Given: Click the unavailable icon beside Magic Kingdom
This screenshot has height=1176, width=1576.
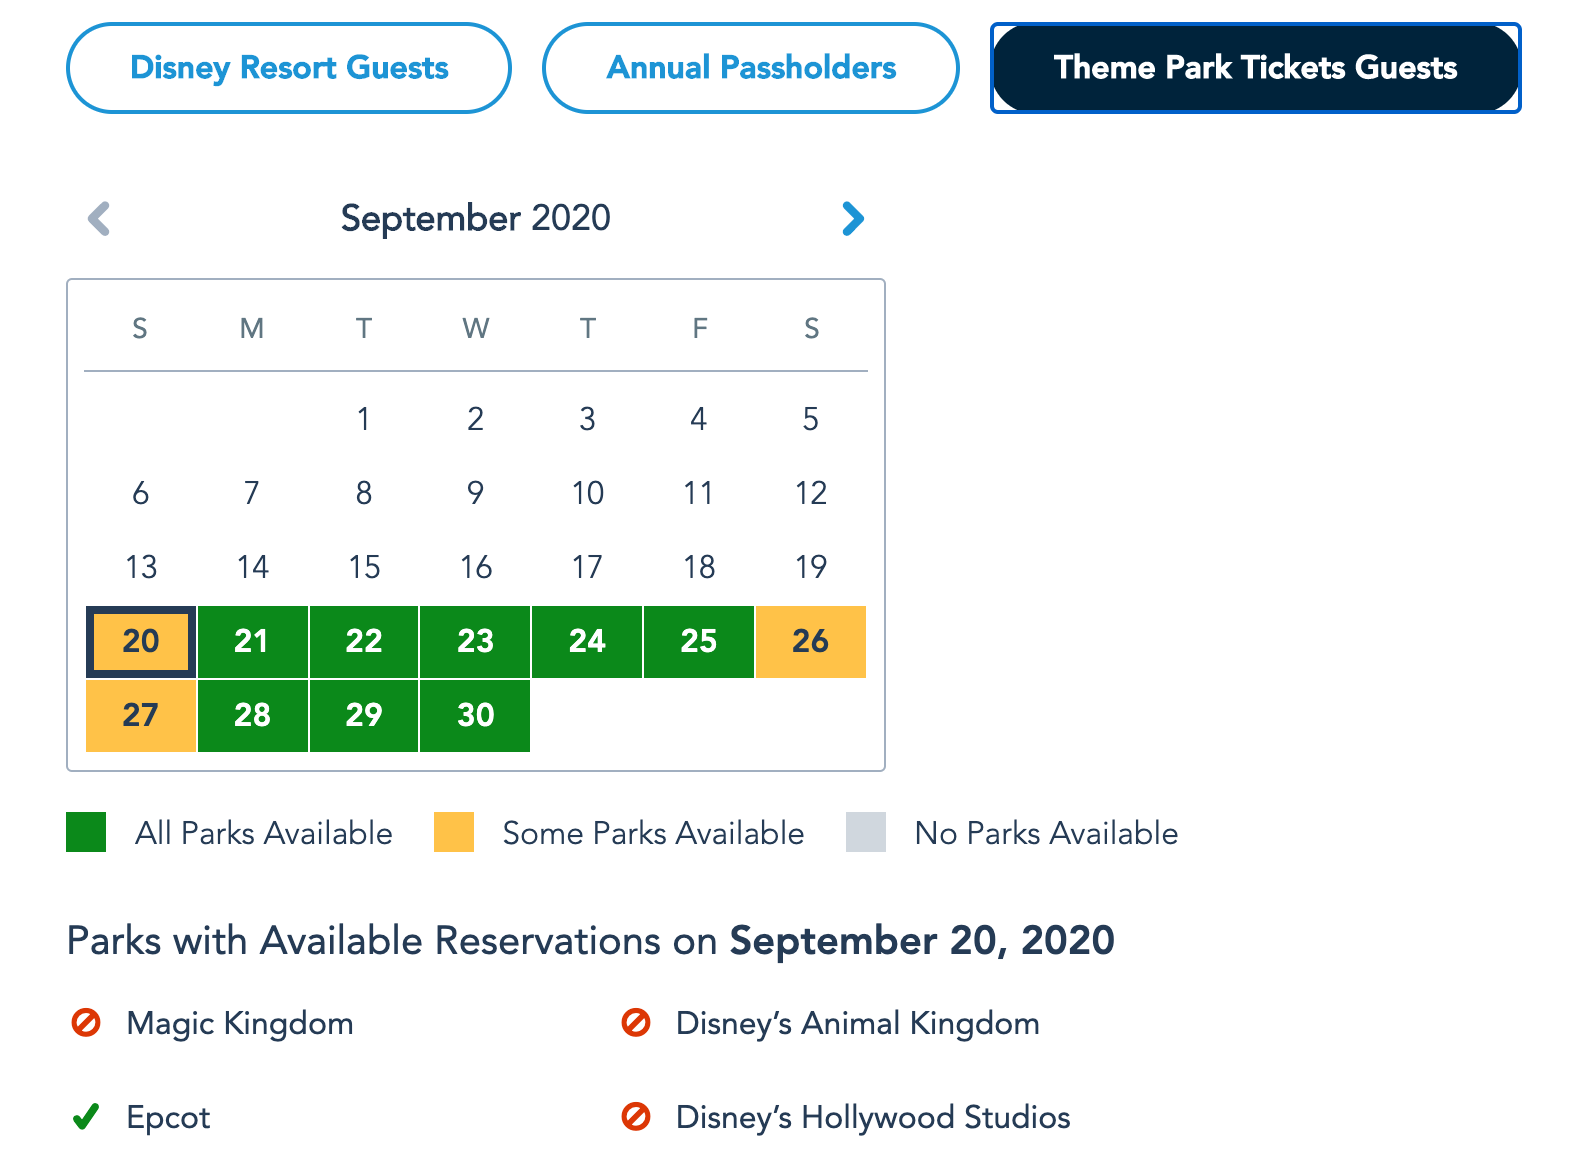Looking at the screenshot, I should coord(86,1023).
